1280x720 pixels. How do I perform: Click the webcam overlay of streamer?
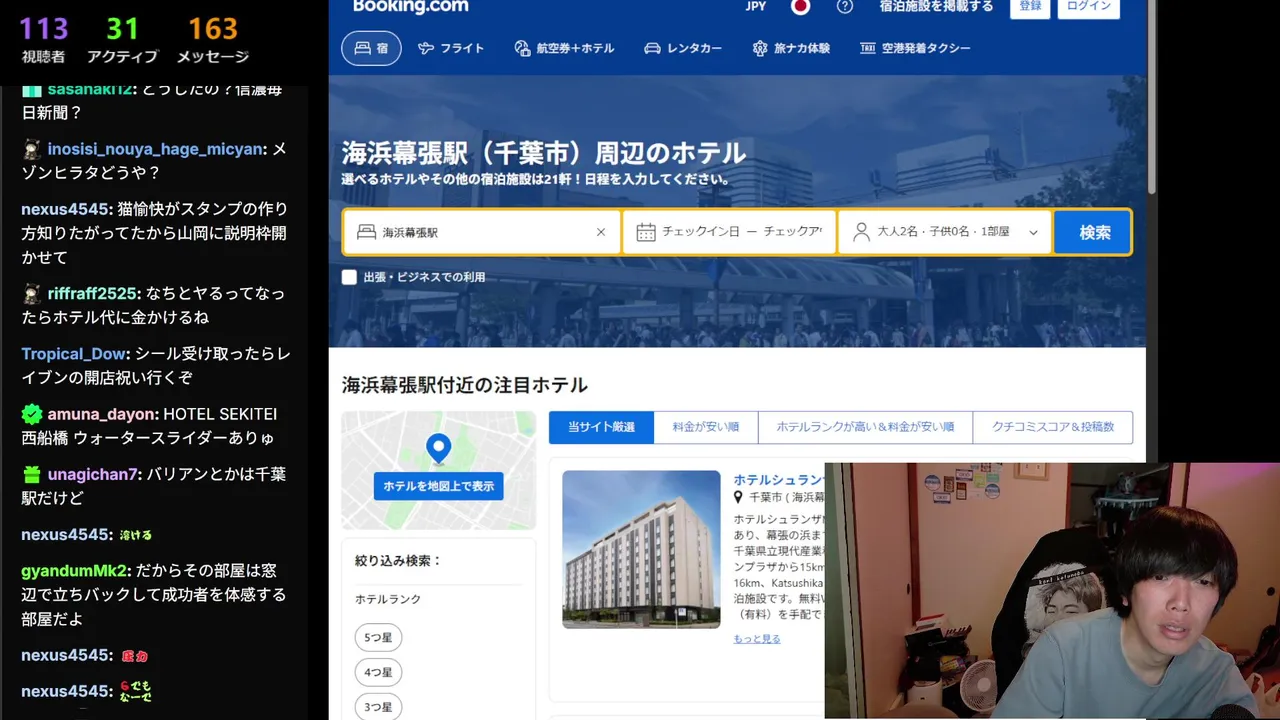[x=1052, y=590]
